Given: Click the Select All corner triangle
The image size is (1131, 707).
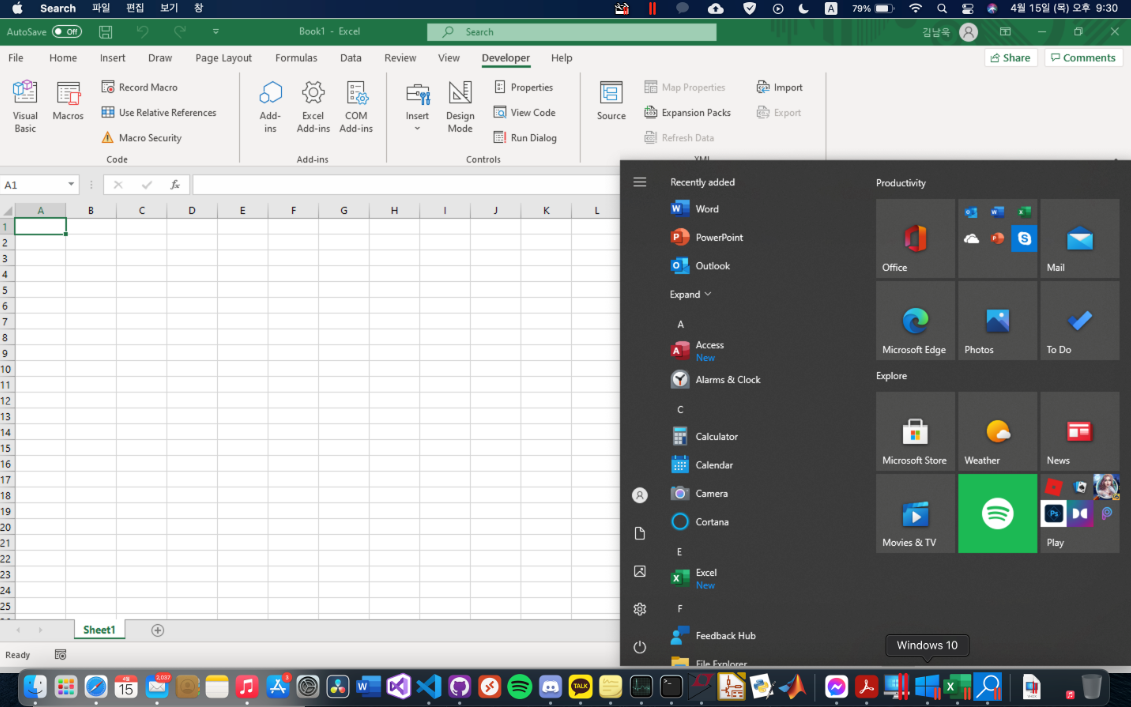Looking at the screenshot, I should 8,211.
